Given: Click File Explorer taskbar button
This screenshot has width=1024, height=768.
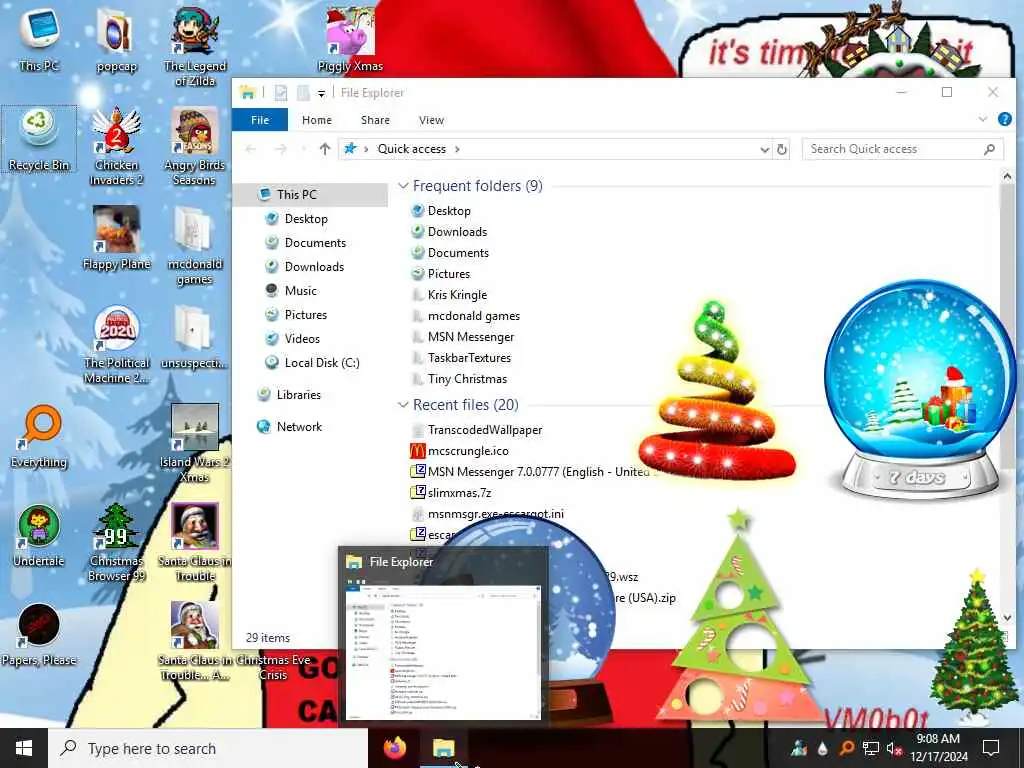Looking at the screenshot, I should pos(444,748).
